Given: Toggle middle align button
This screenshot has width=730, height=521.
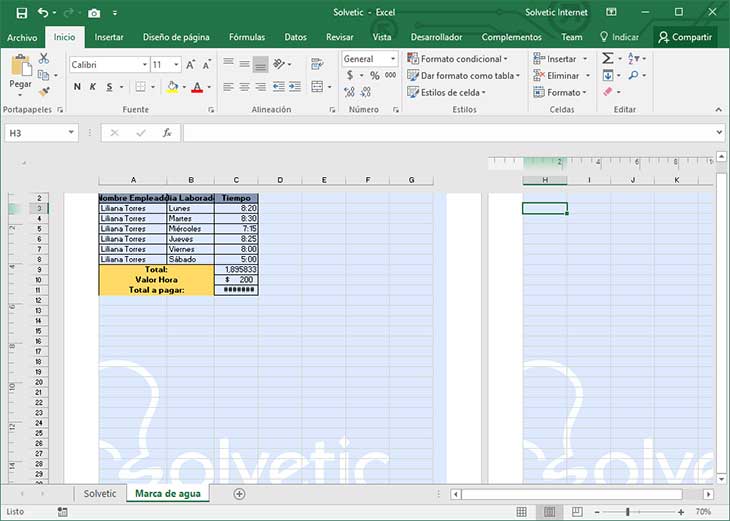Looking at the screenshot, I should (244, 64).
